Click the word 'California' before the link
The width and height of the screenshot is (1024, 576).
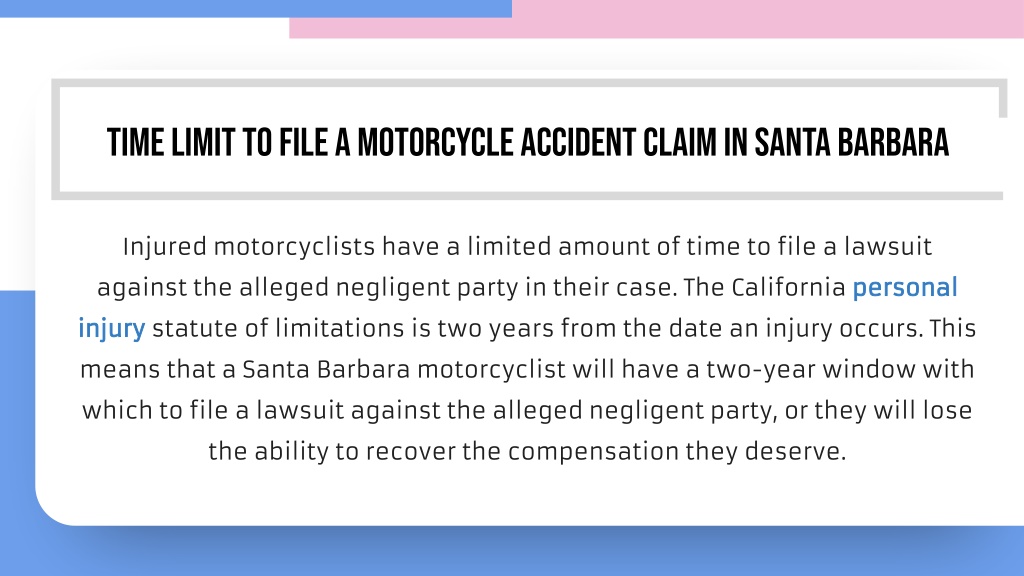[x=788, y=288]
